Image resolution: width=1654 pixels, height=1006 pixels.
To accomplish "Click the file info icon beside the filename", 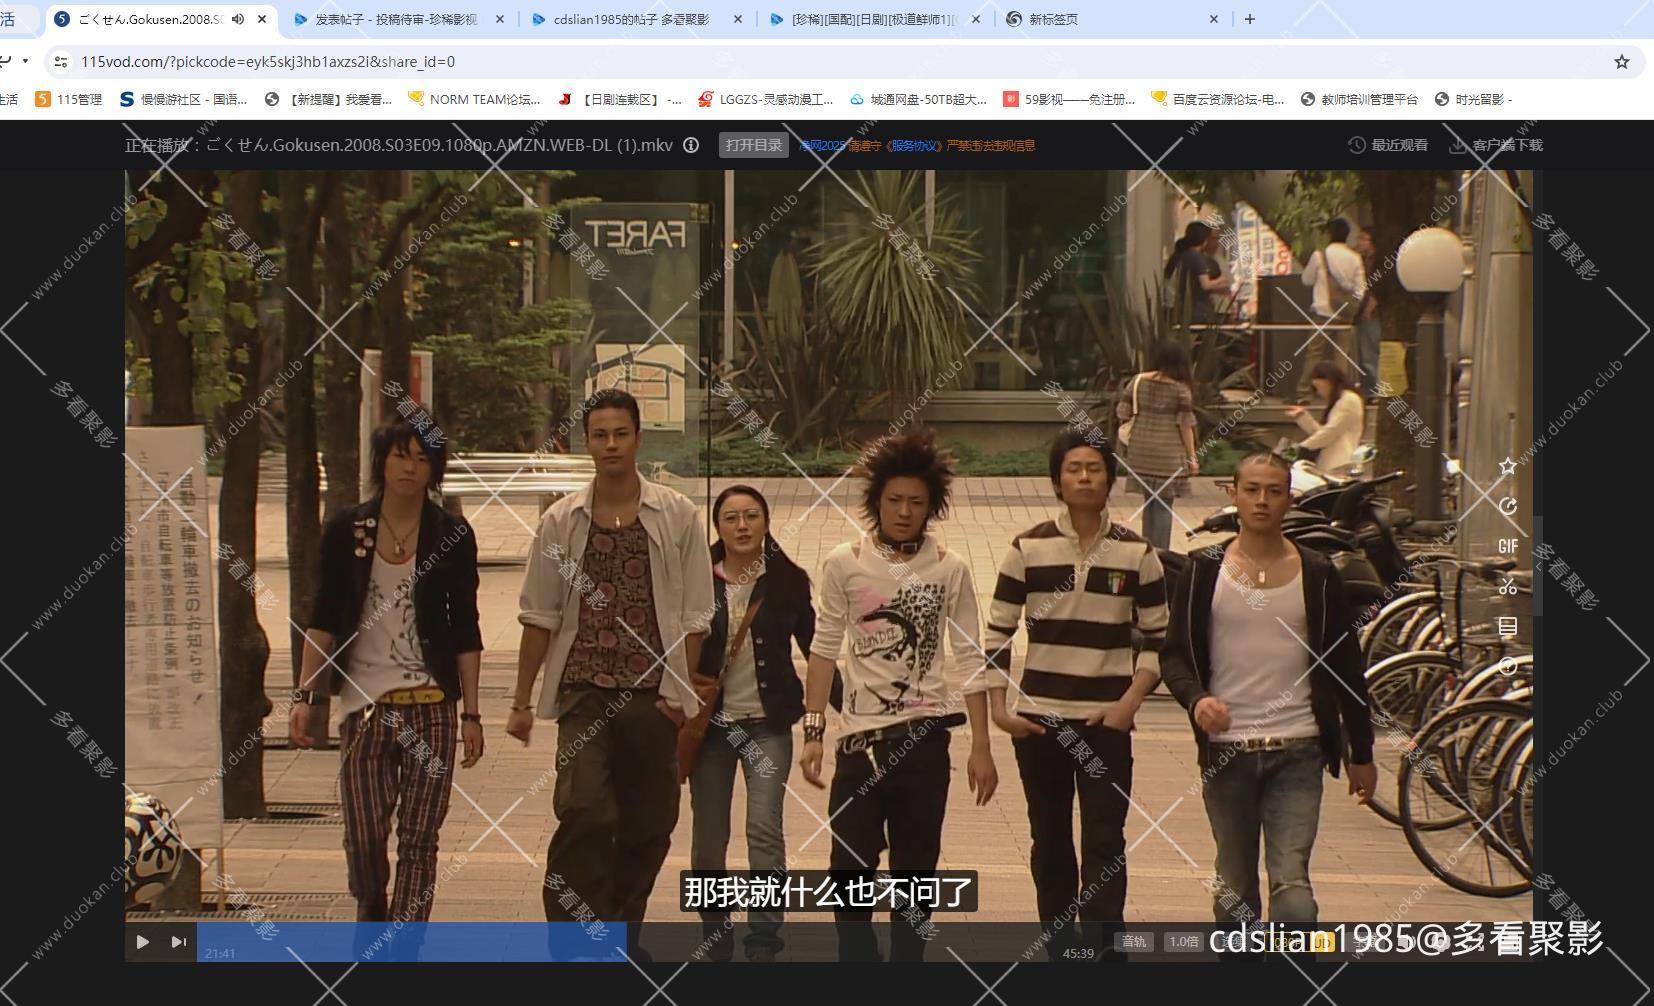I will (691, 145).
